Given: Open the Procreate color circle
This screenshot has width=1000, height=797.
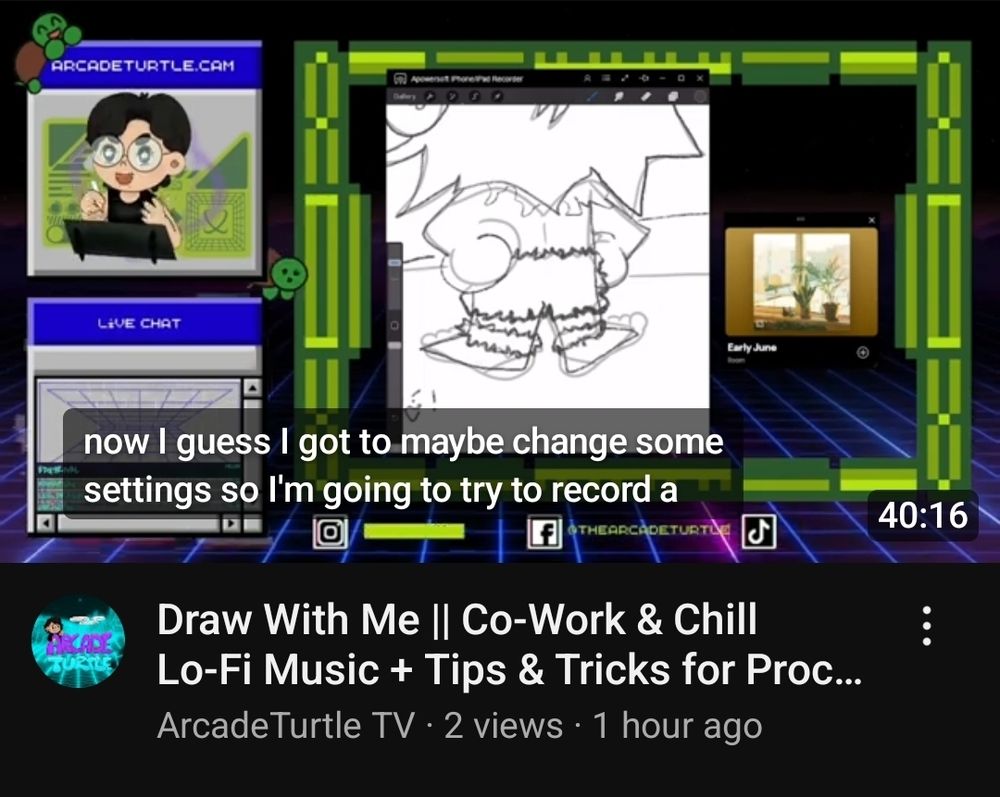Looking at the screenshot, I should [x=700, y=96].
